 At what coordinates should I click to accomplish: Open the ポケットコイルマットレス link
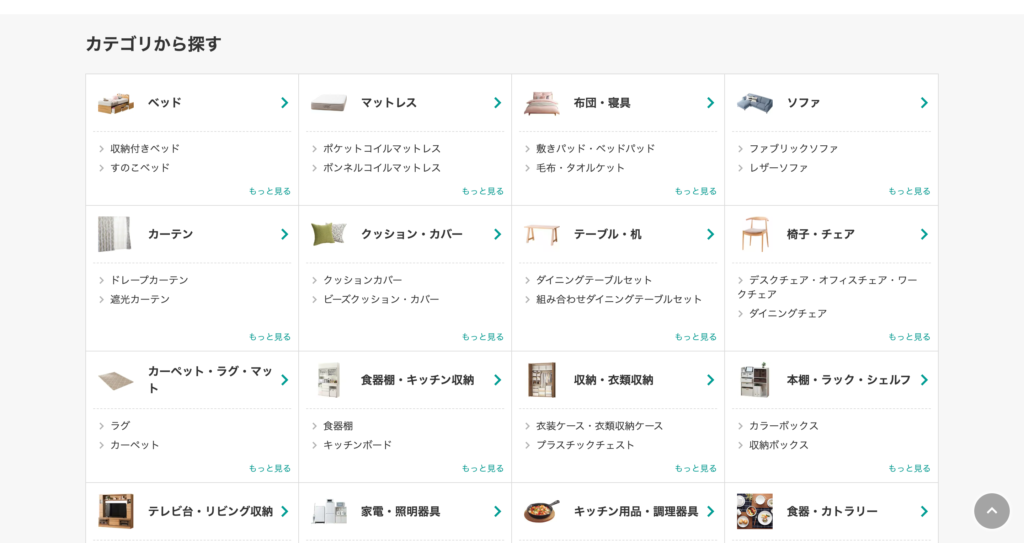coord(381,149)
